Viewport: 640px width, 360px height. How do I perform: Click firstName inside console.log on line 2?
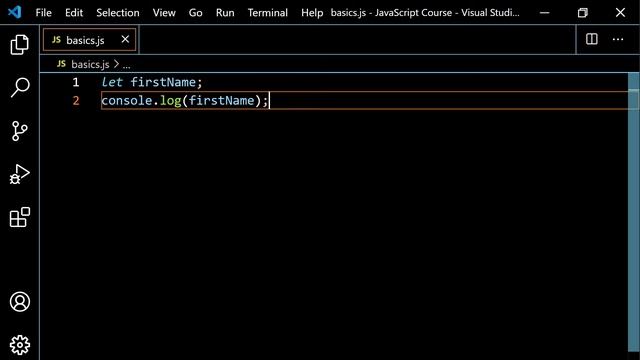click(x=221, y=101)
